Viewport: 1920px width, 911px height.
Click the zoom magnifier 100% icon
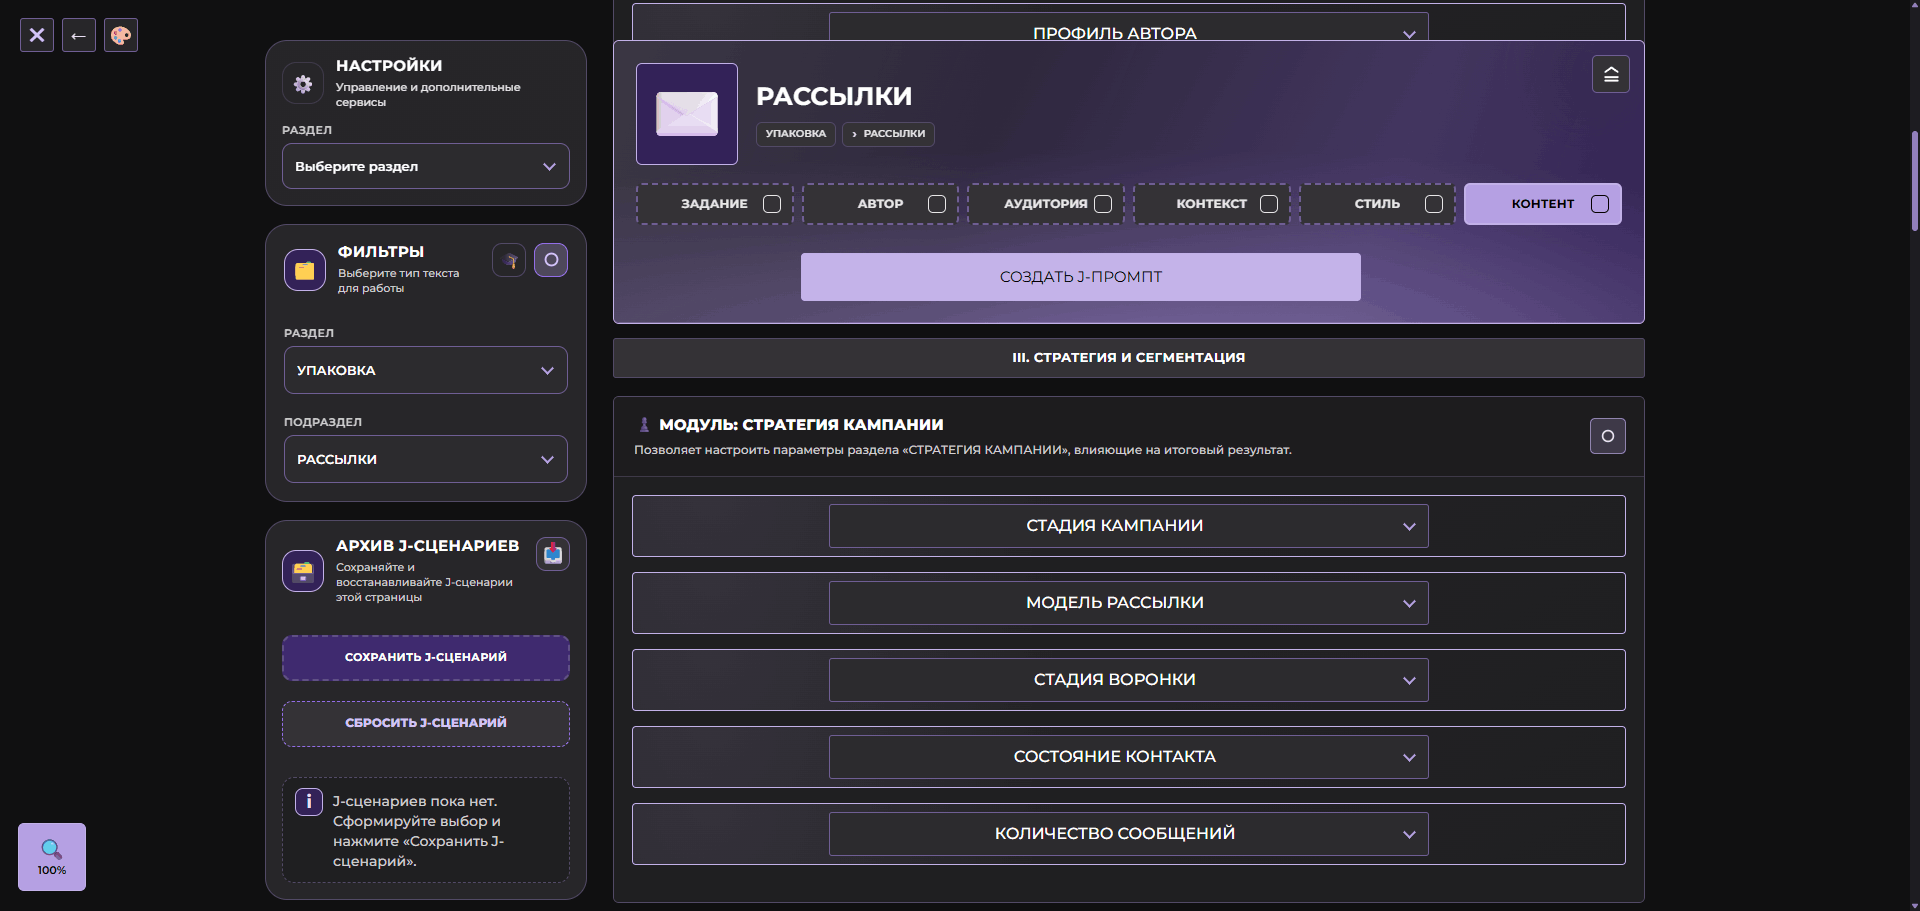click(52, 857)
